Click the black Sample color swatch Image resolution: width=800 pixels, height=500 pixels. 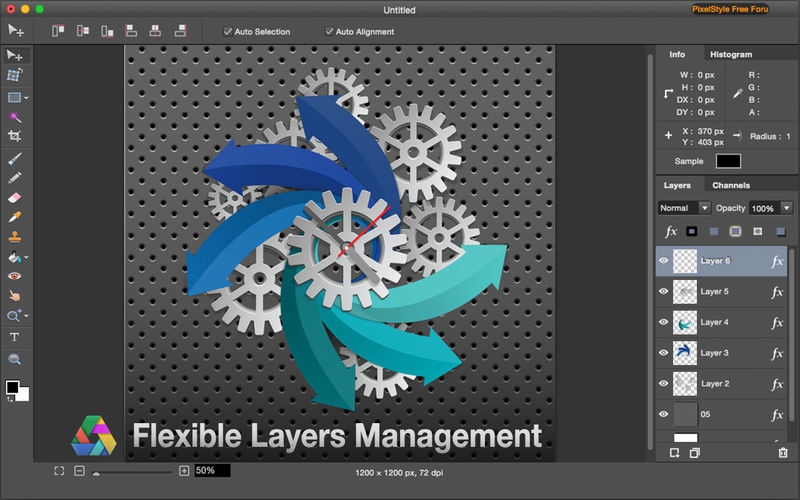(x=728, y=161)
